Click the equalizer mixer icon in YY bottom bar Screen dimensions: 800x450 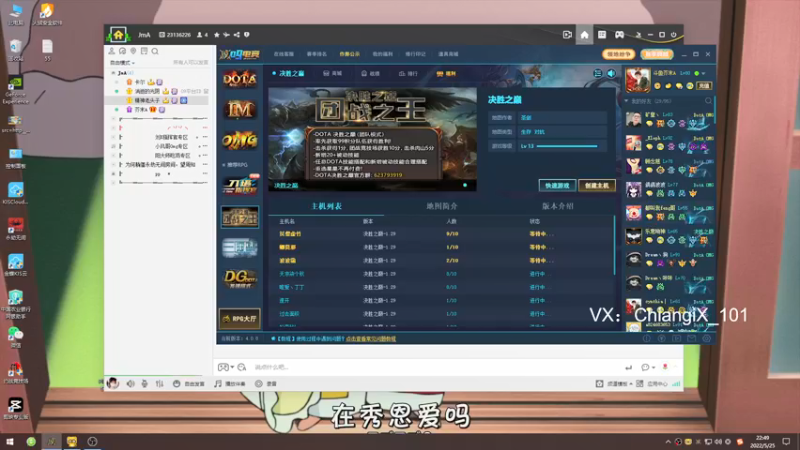160,384
